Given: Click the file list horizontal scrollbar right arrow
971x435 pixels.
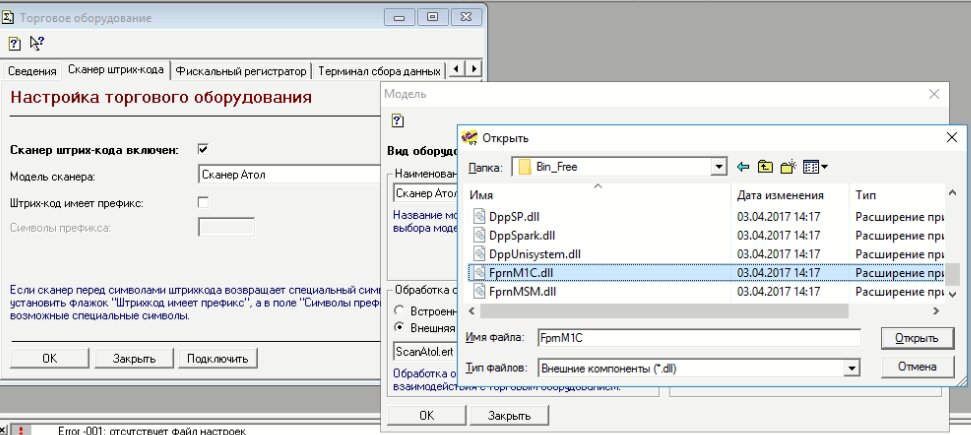Looking at the screenshot, I should [935, 311].
